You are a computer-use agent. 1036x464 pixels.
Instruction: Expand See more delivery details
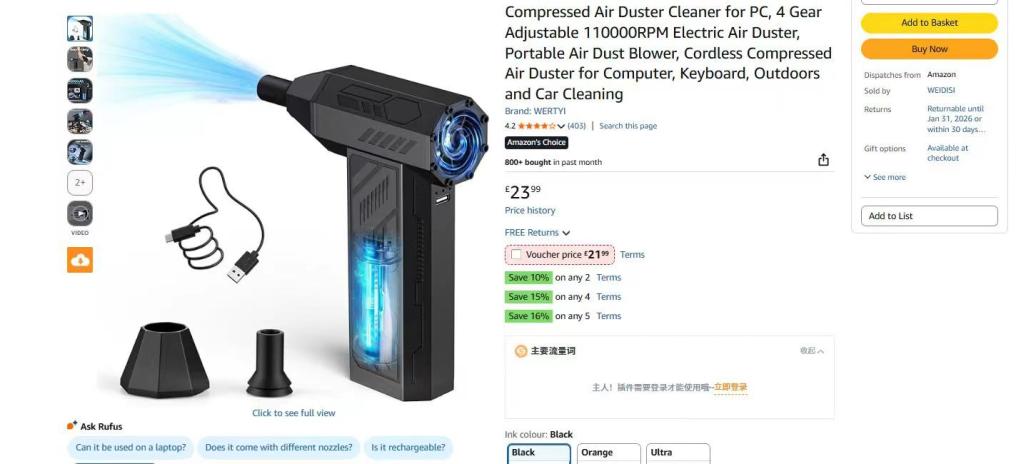tap(885, 177)
